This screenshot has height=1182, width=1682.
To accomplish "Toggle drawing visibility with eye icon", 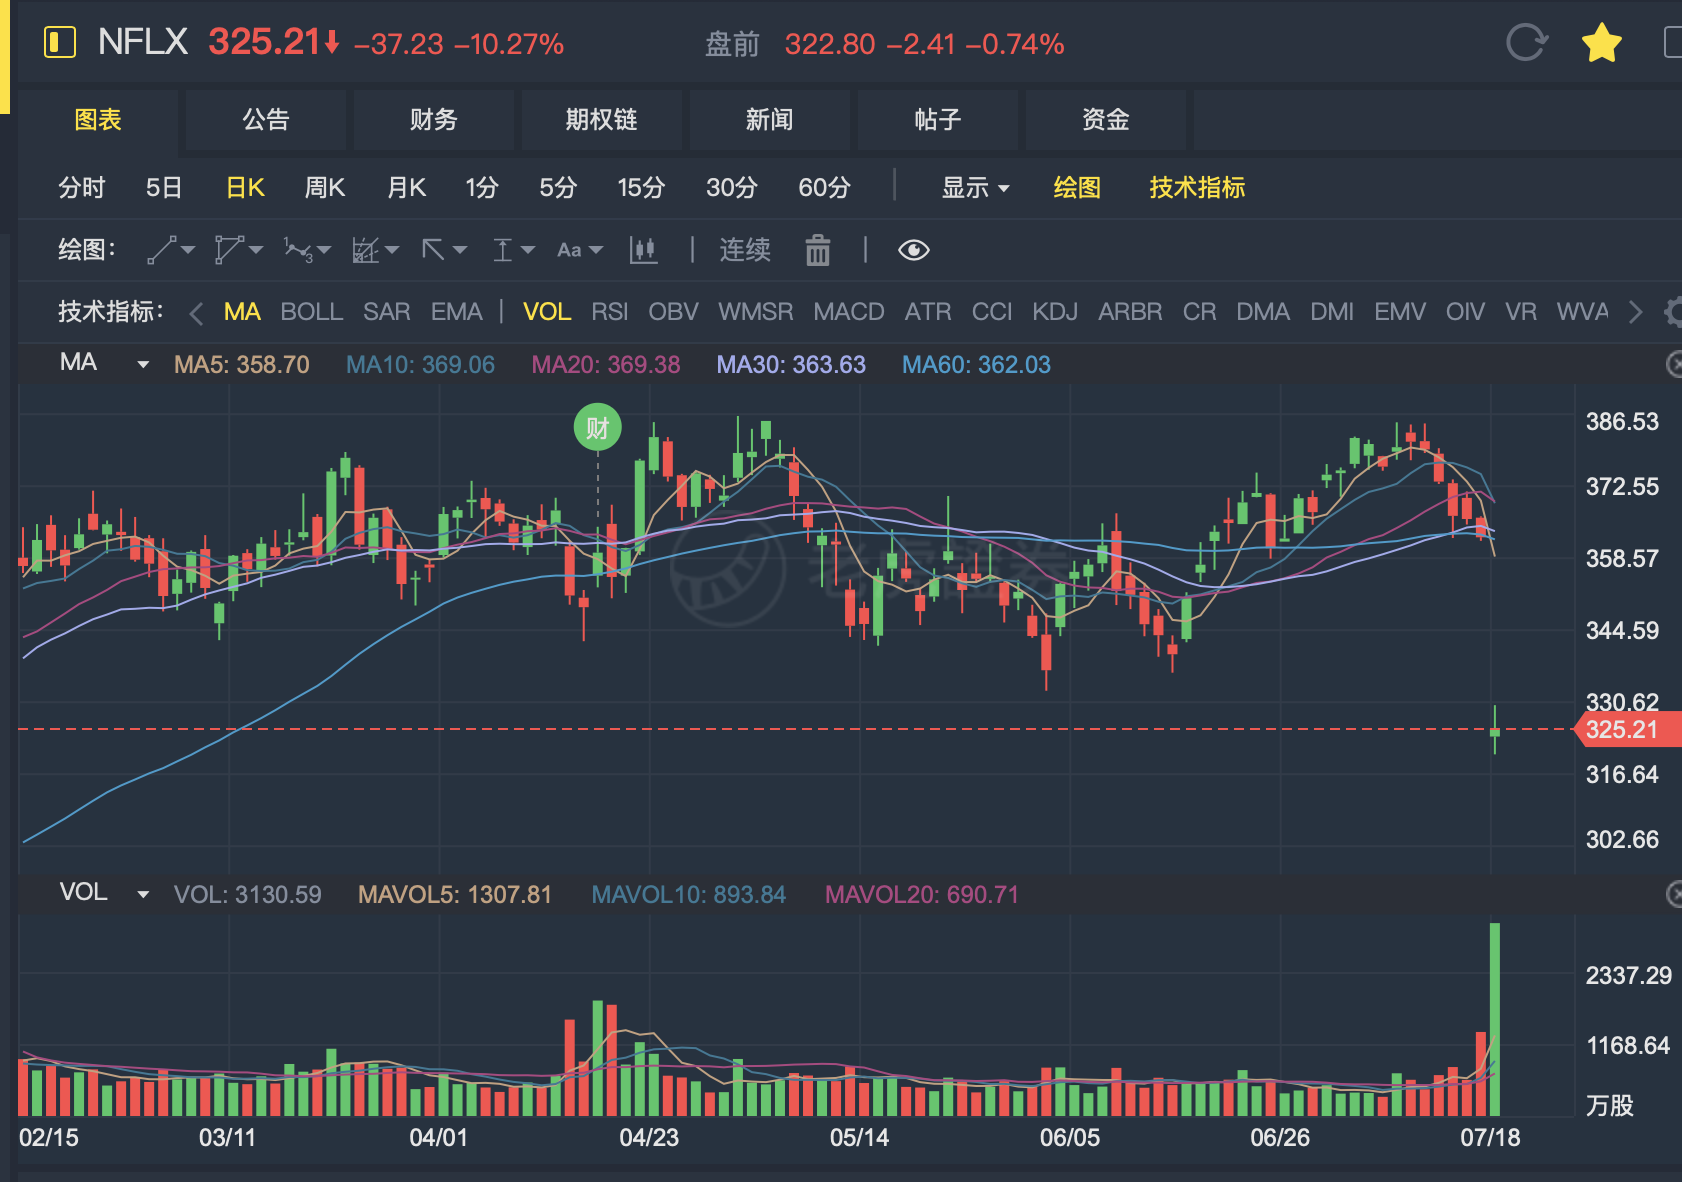I will [x=913, y=250].
